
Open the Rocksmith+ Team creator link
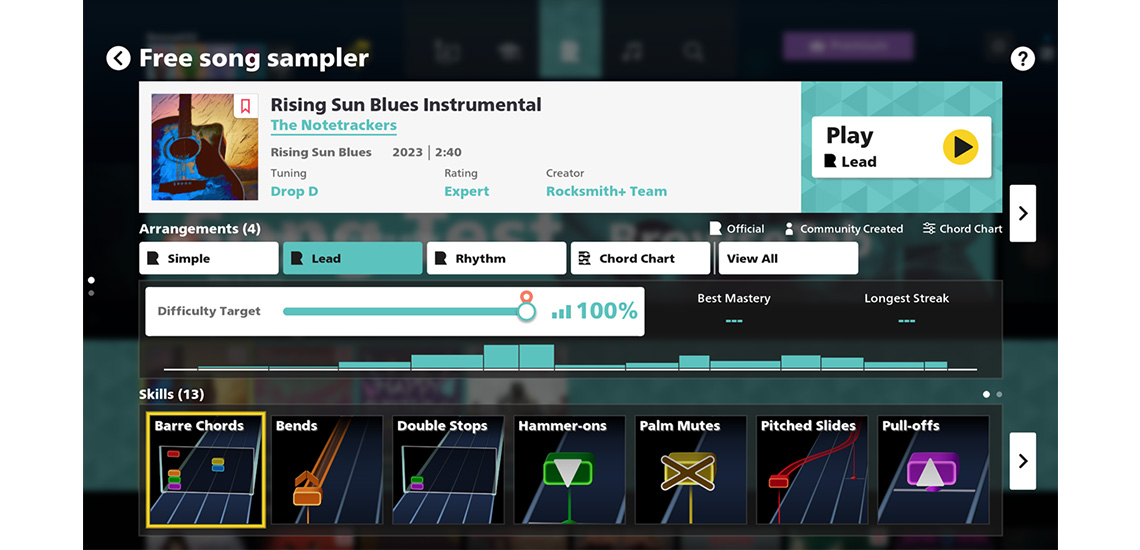point(606,191)
